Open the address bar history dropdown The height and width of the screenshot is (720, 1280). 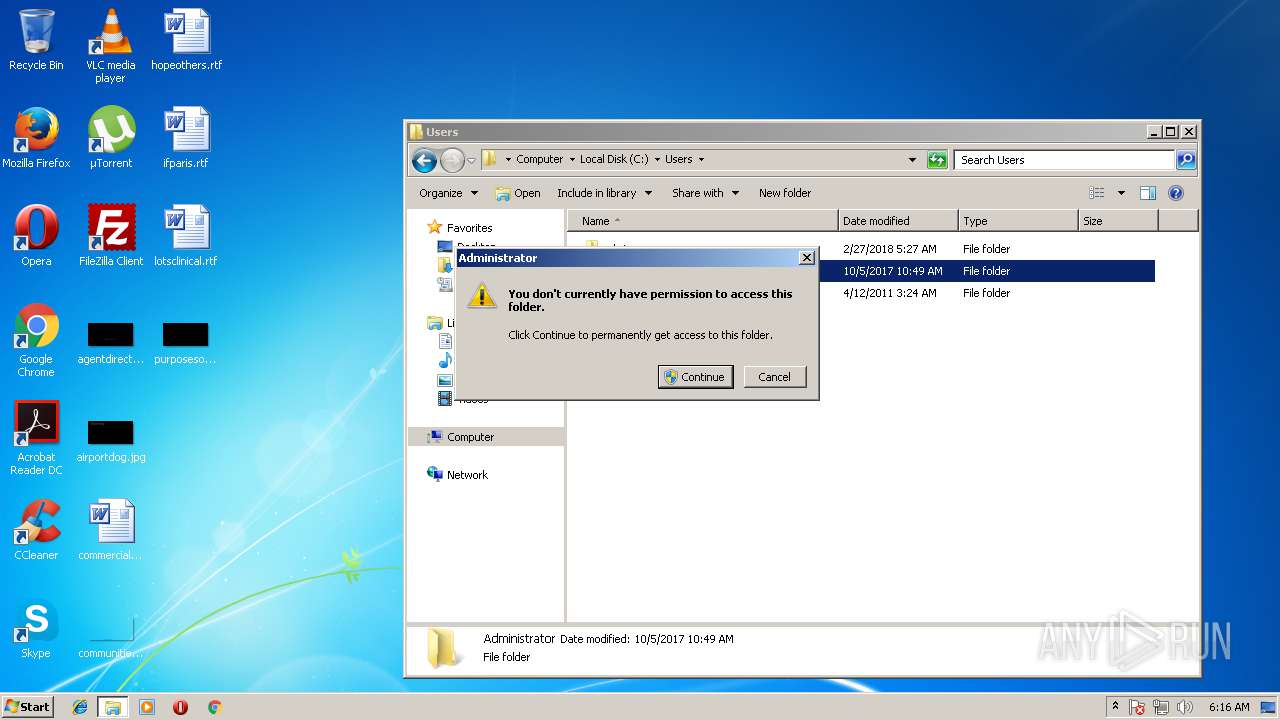(x=912, y=160)
